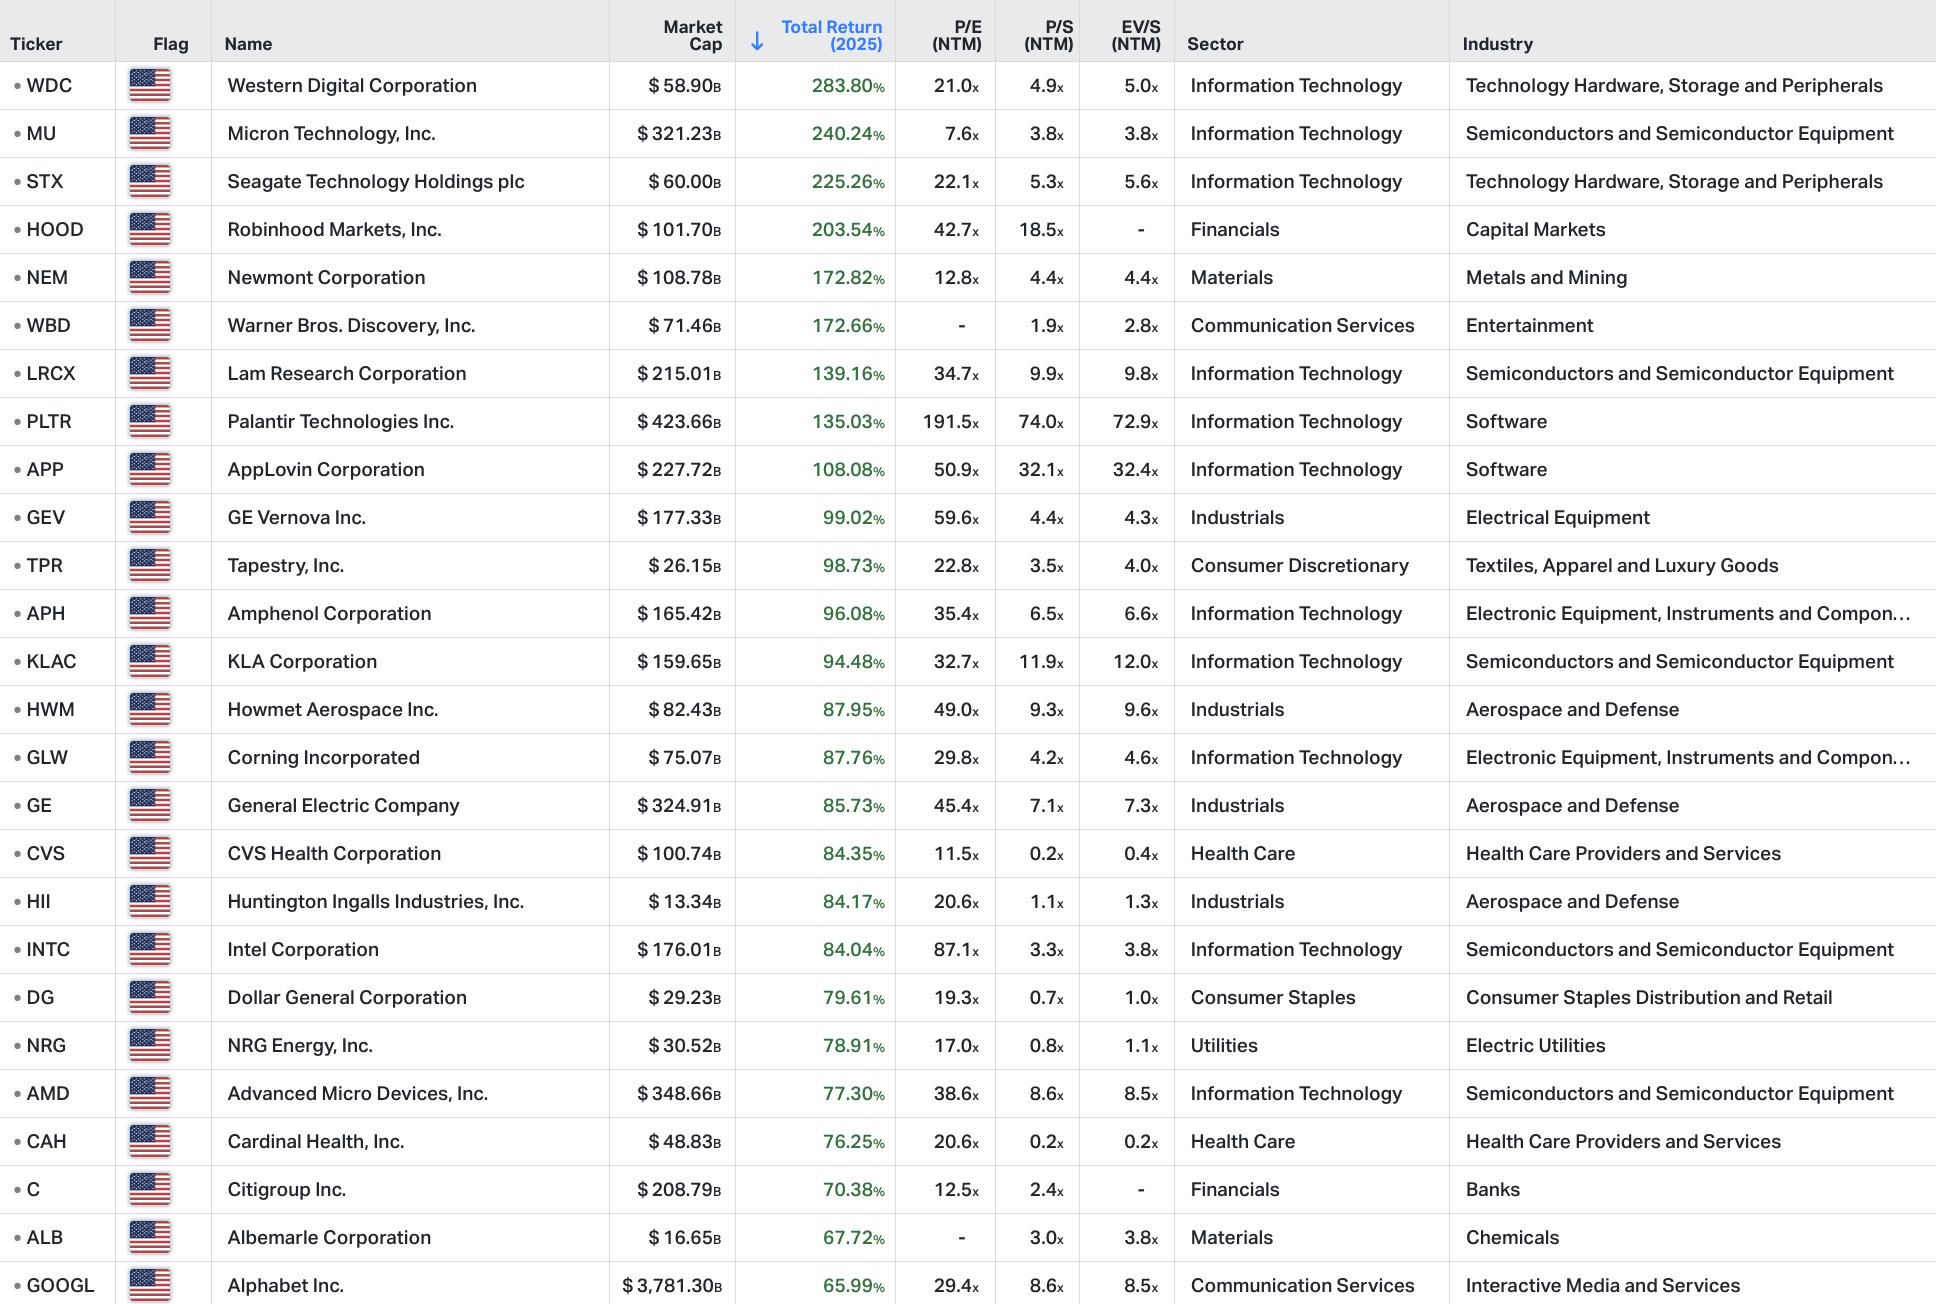
Task: Sort by EV/S (NTM) column header
Action: point(1137,35)
